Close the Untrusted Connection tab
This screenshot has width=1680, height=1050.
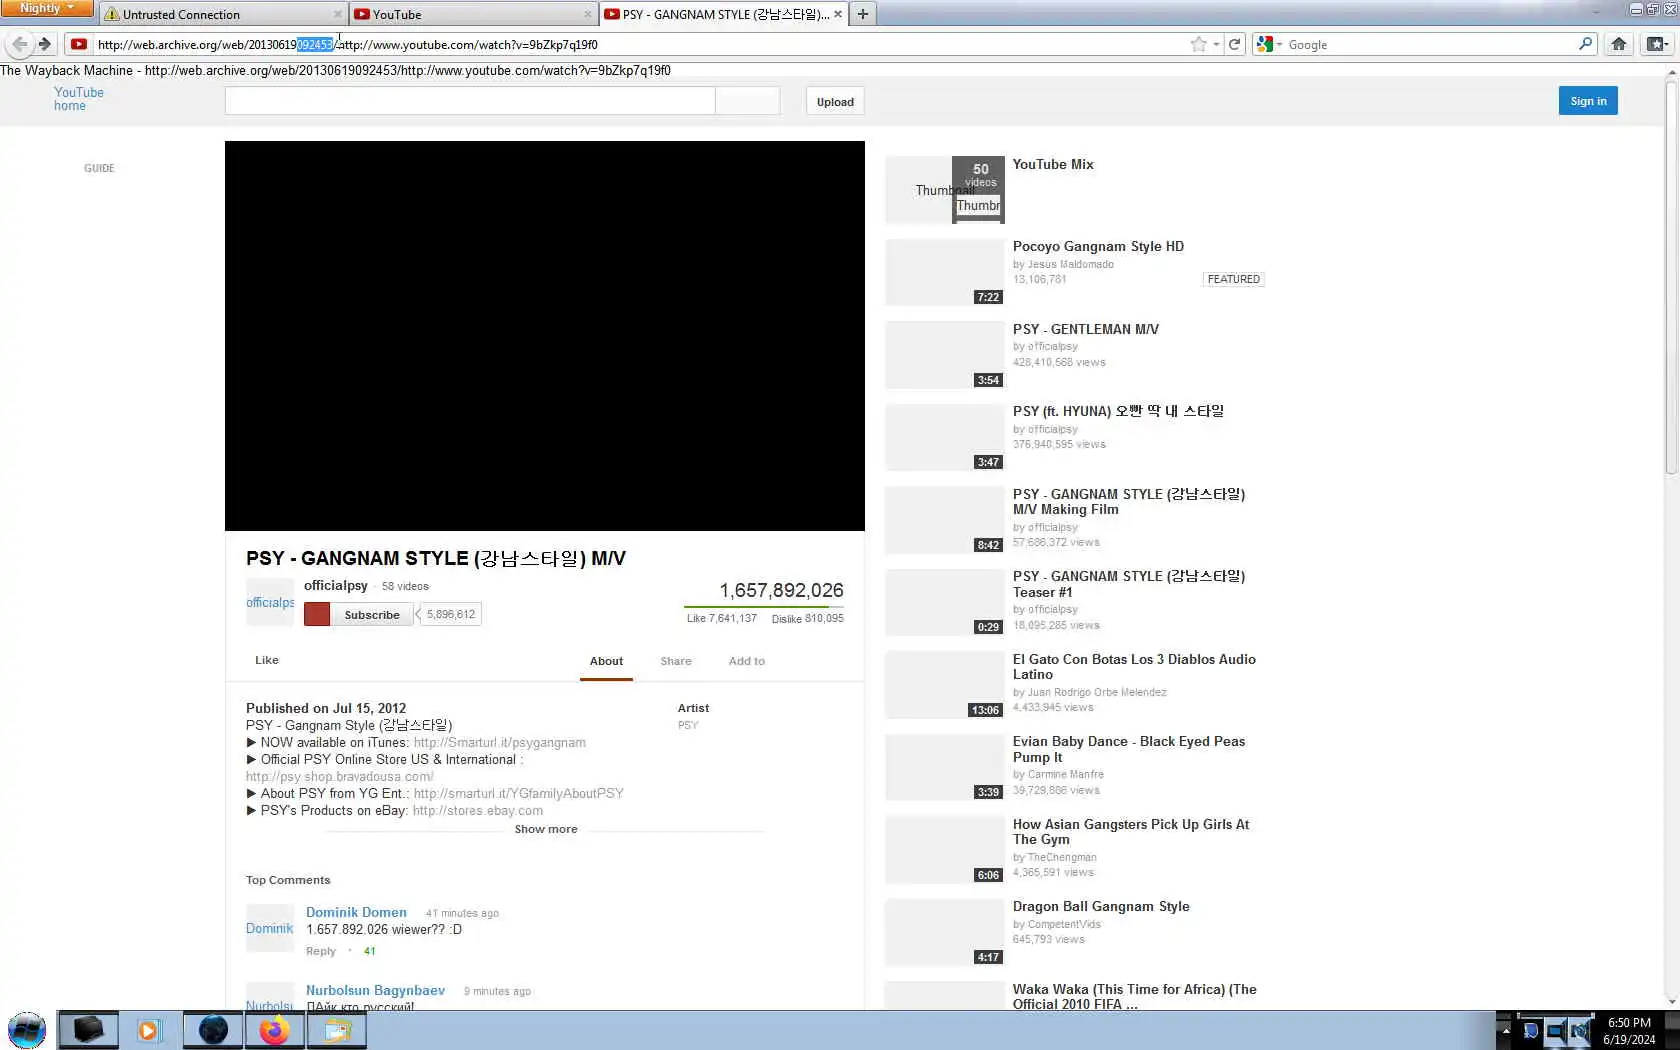(x=337, y=14)
